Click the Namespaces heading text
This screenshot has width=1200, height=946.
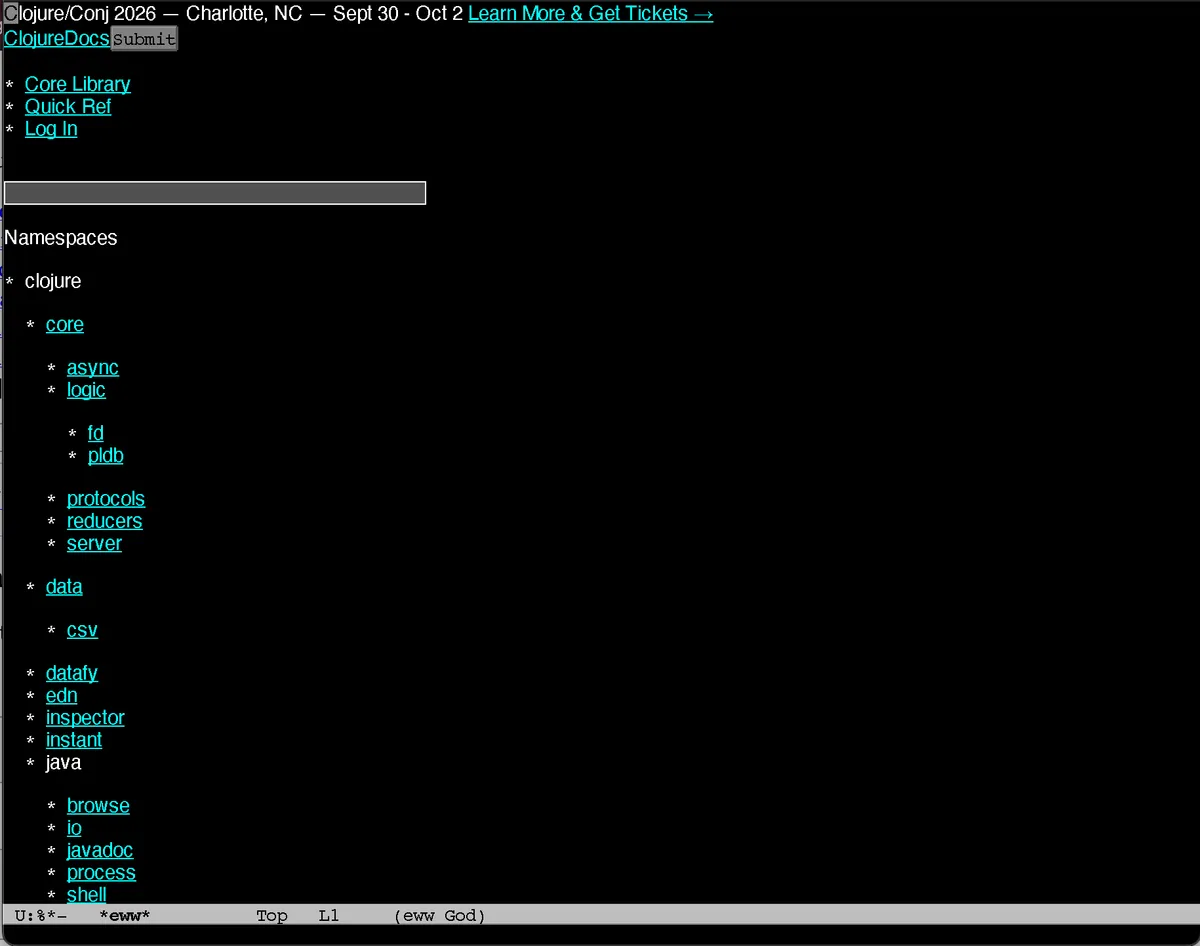(x=61, y=238)
